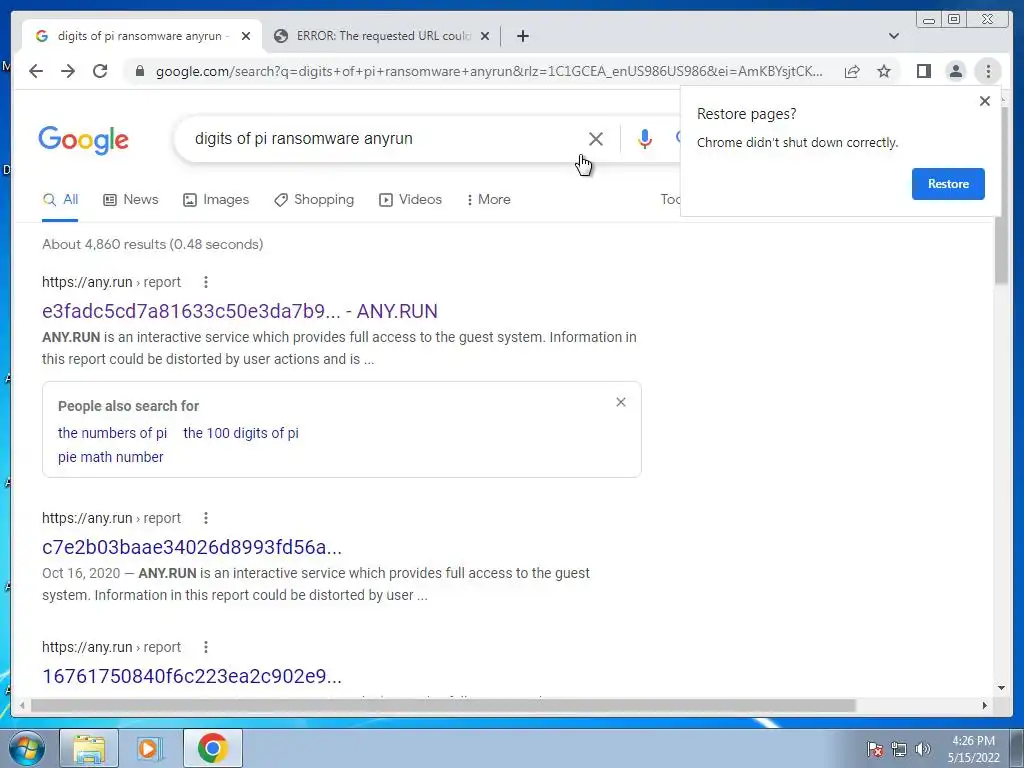
Task: Switch to News results
Action: 131,200
